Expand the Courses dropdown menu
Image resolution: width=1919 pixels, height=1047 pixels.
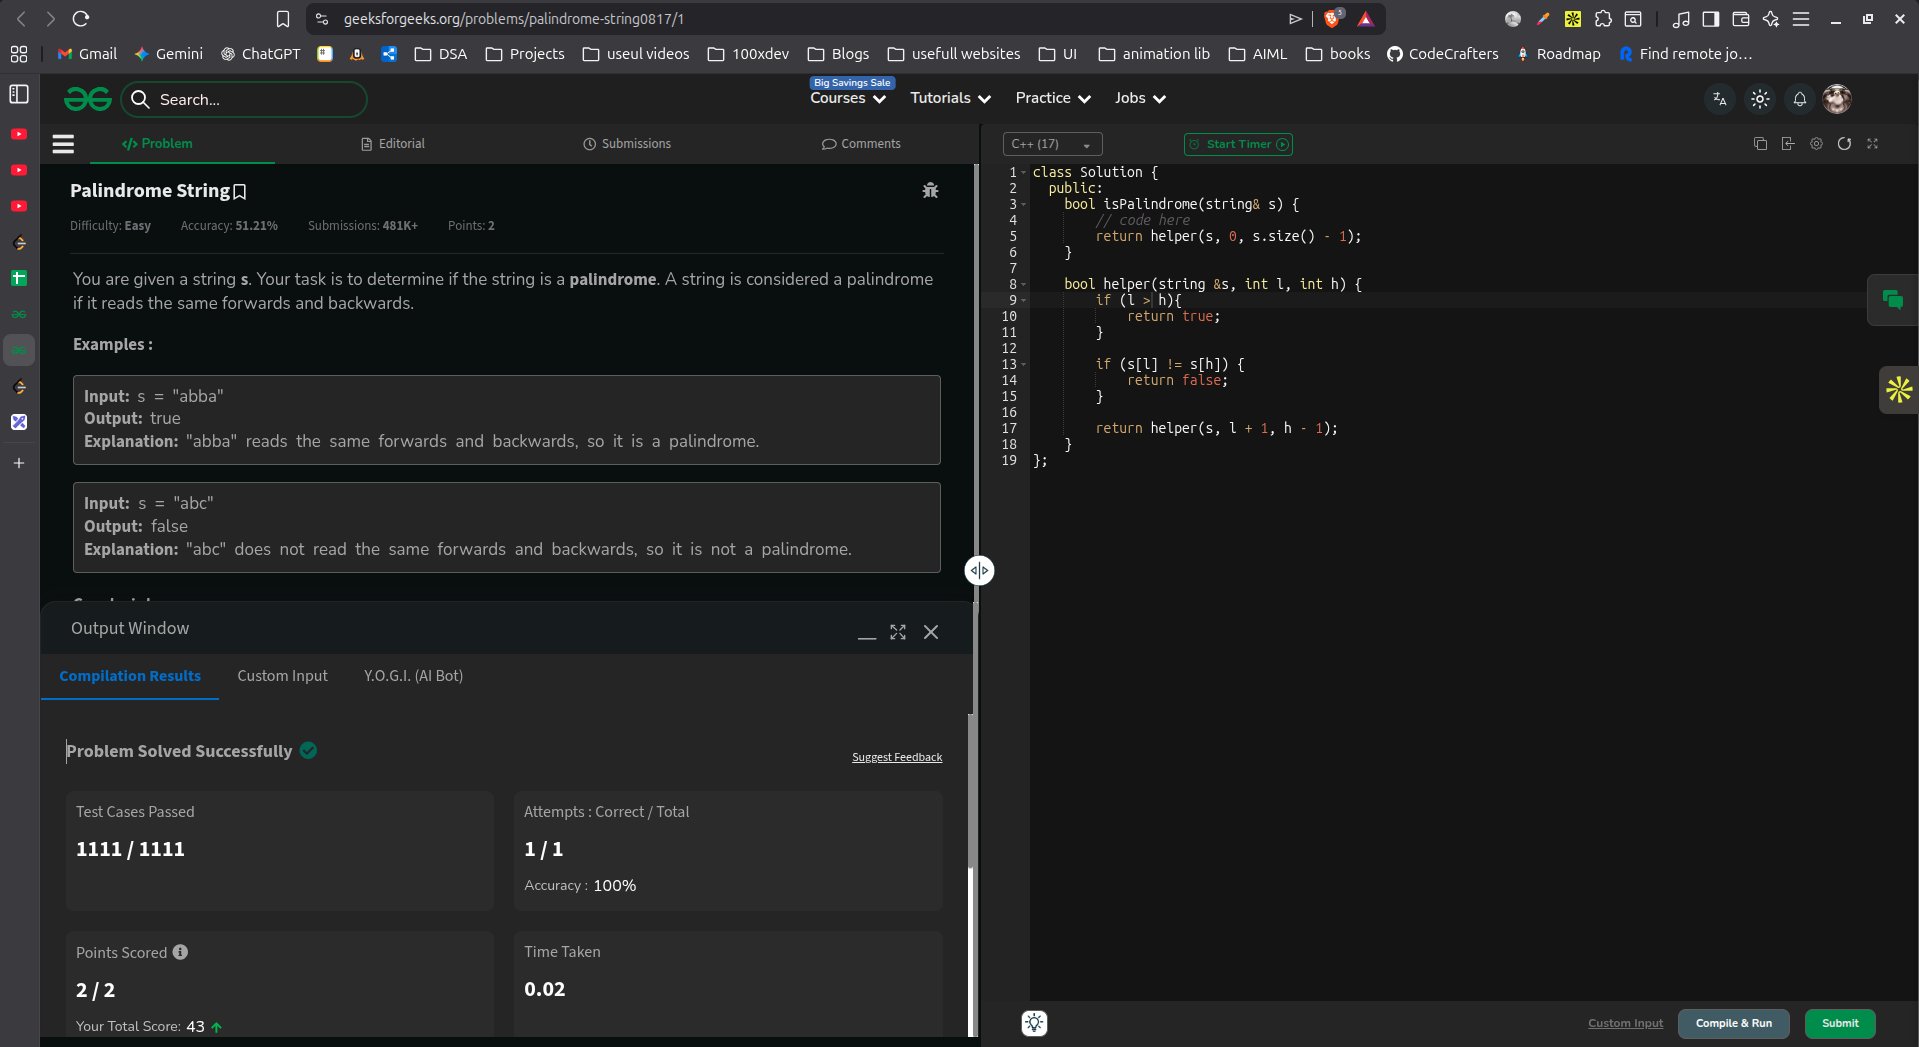click(847, 98)
